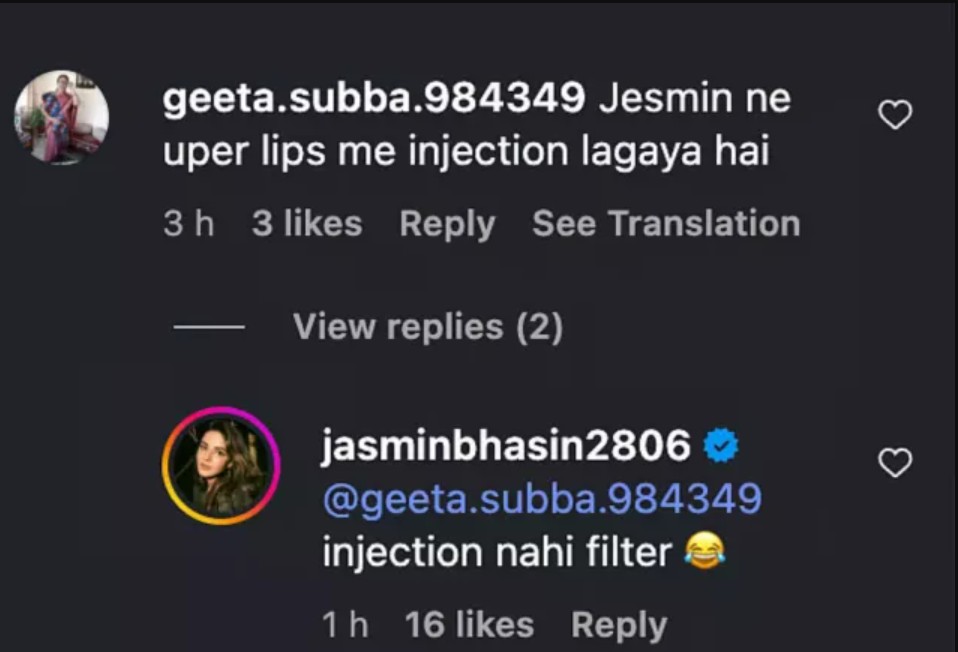The height and width of the screenshot is (652, 958).
Task: Like geeta.subba.984349's comment with heart icon
Action: (894, 115)
